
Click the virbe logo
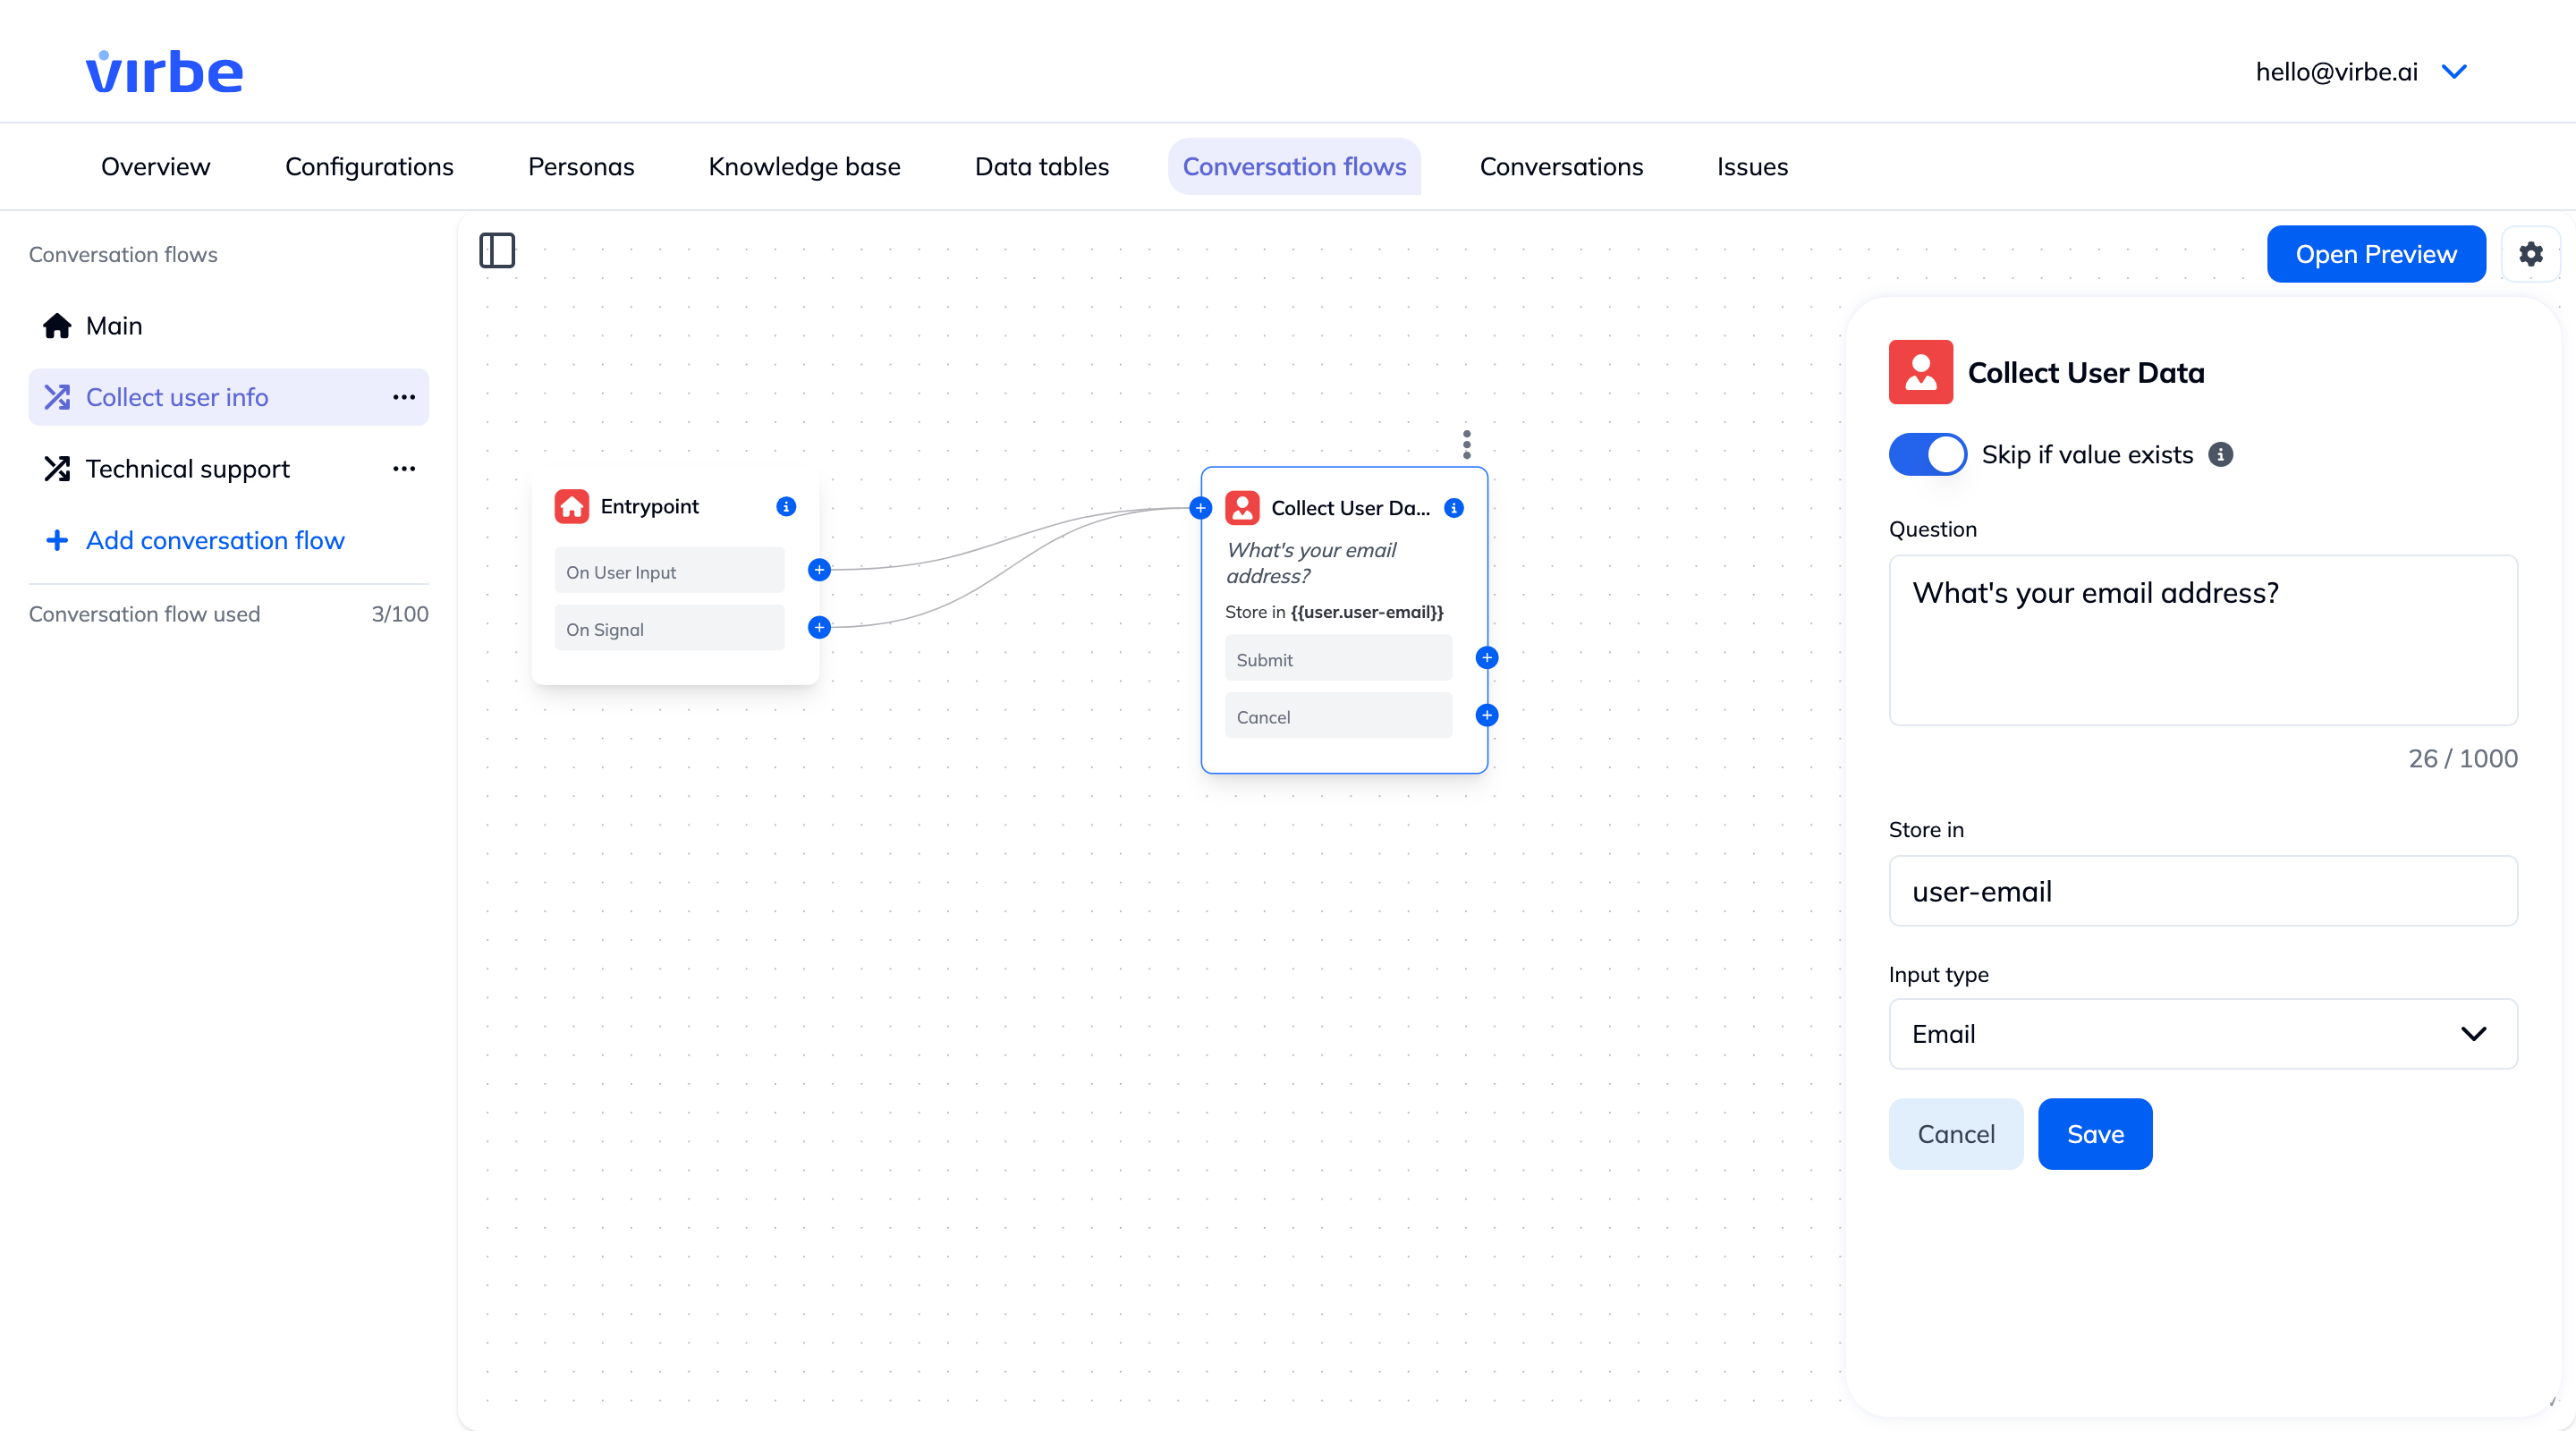(x=165, y=72)
